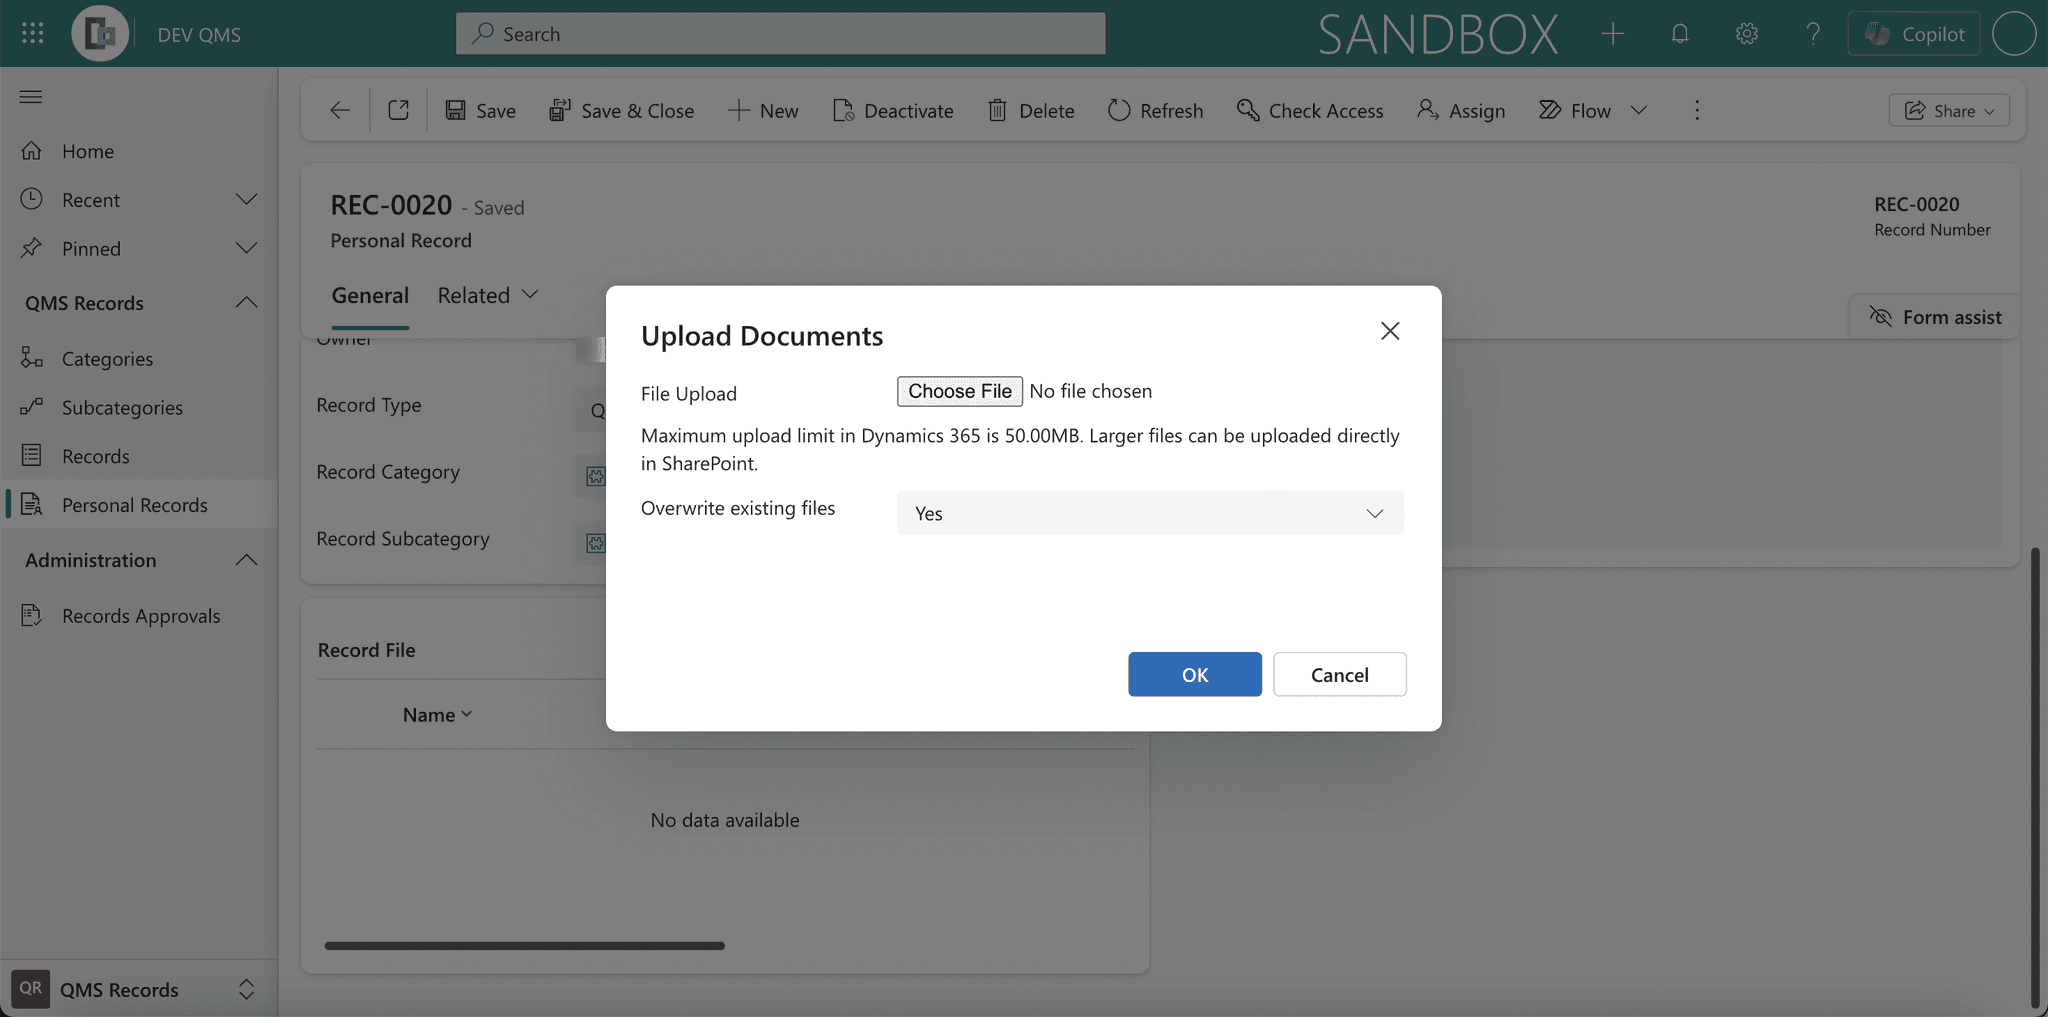Screen dimensions: 2048x1017
Task: Click the back arrow in command bar
Action: [340, 110]
